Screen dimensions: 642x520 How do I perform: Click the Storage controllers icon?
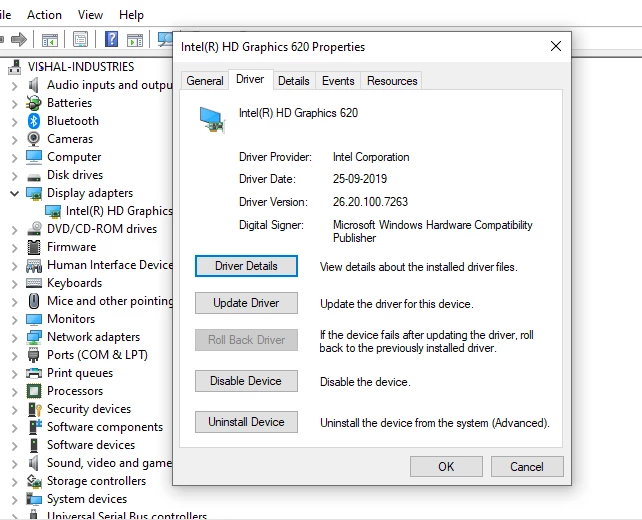(34, 481)
